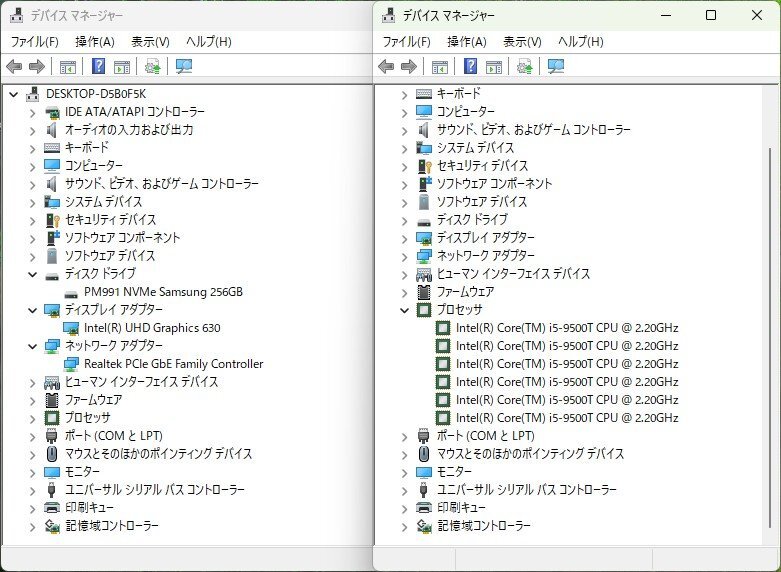The image size is (781, 572).
Task: Collapse ディスク ドライブ in left window
Action: [x=32, y=274]
